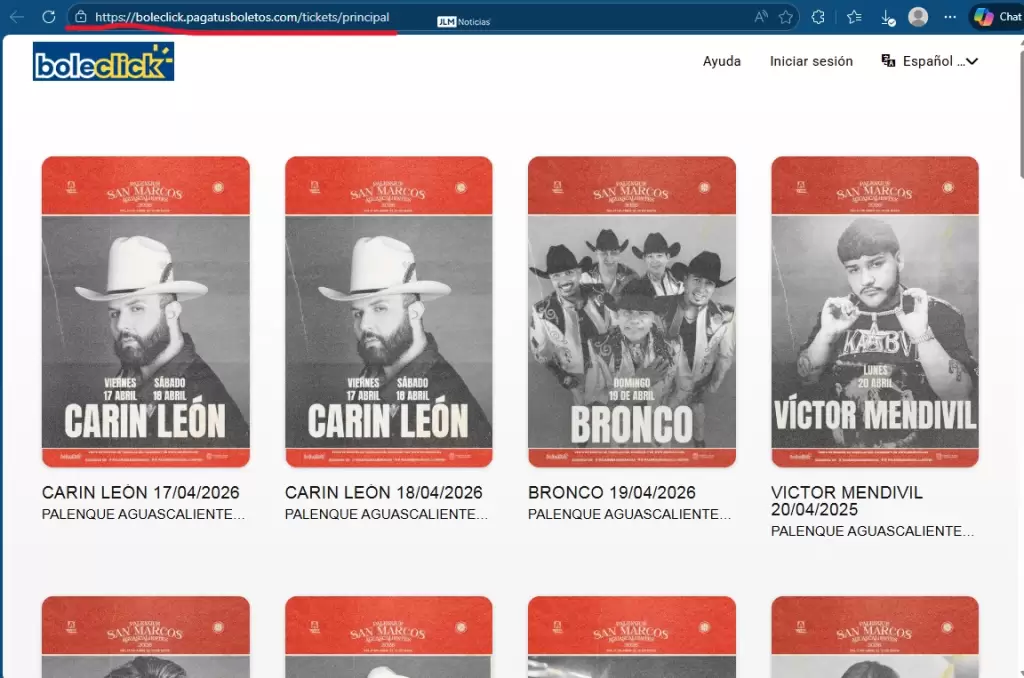Click Iniciar sesión link
Screen dimensions: 1024x678
pos(811,61)
